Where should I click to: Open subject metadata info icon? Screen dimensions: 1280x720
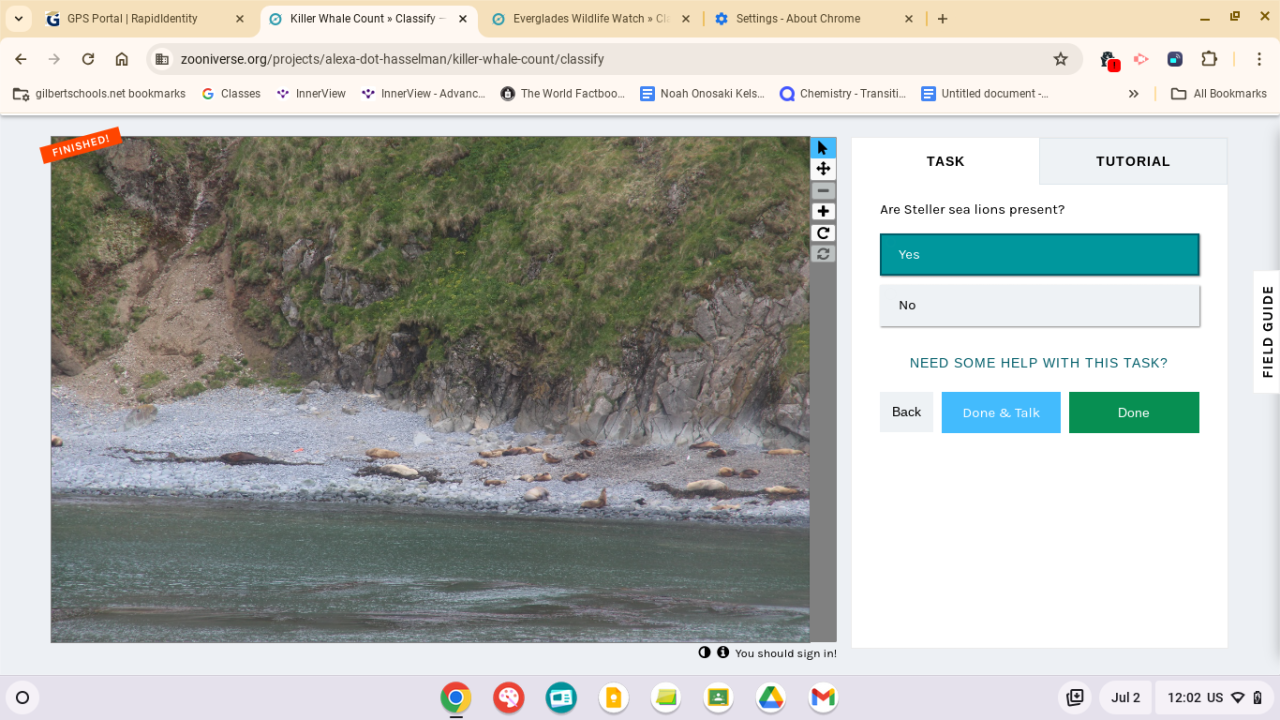tap(722, 652)
